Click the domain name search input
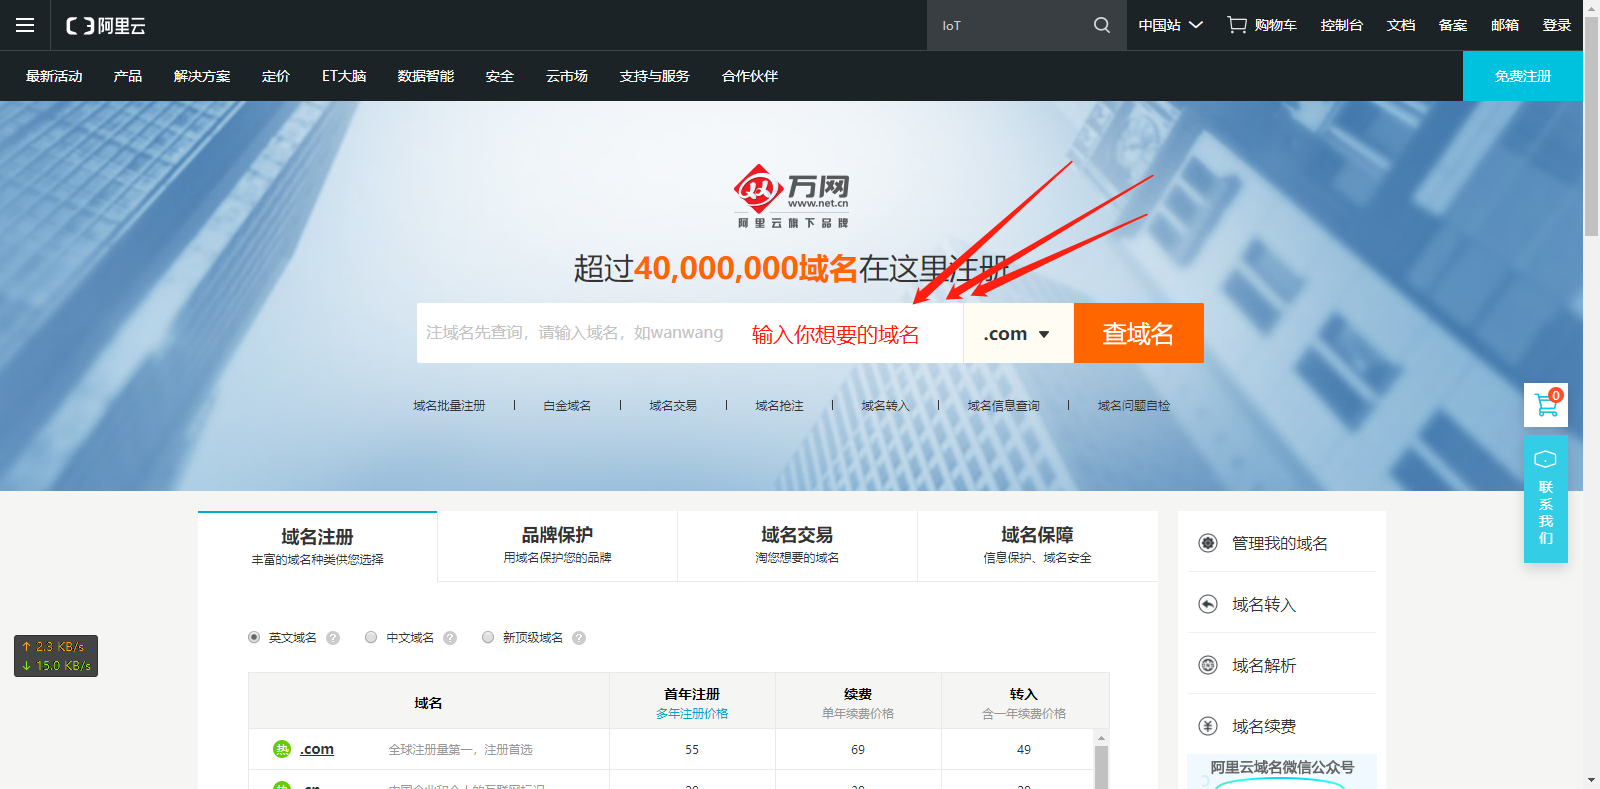Screen dimensions: 1600x789 tap(690, 333)
